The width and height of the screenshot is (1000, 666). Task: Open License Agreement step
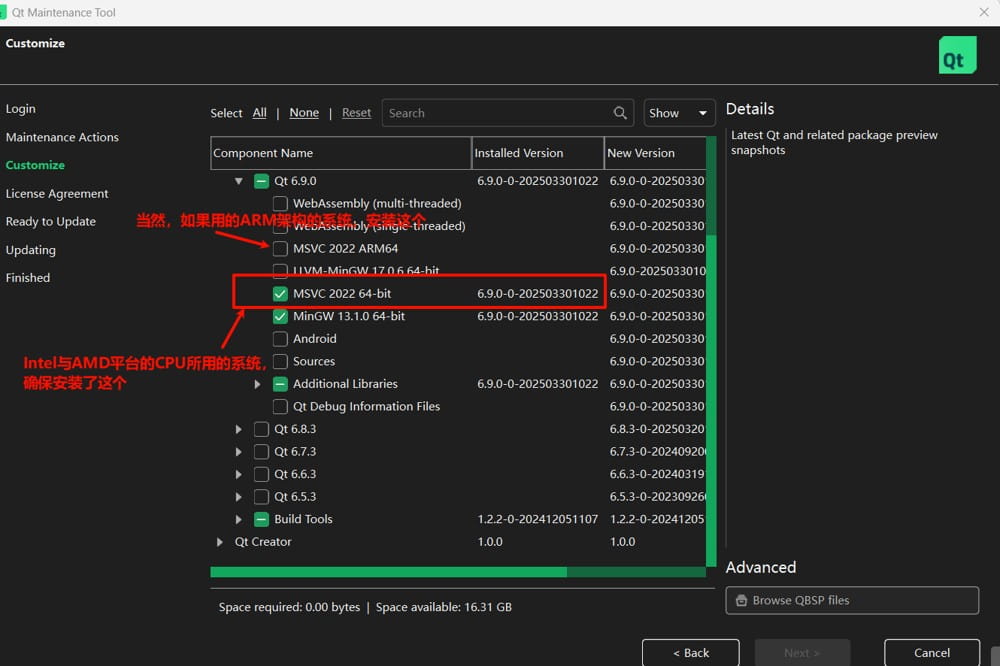57,193
